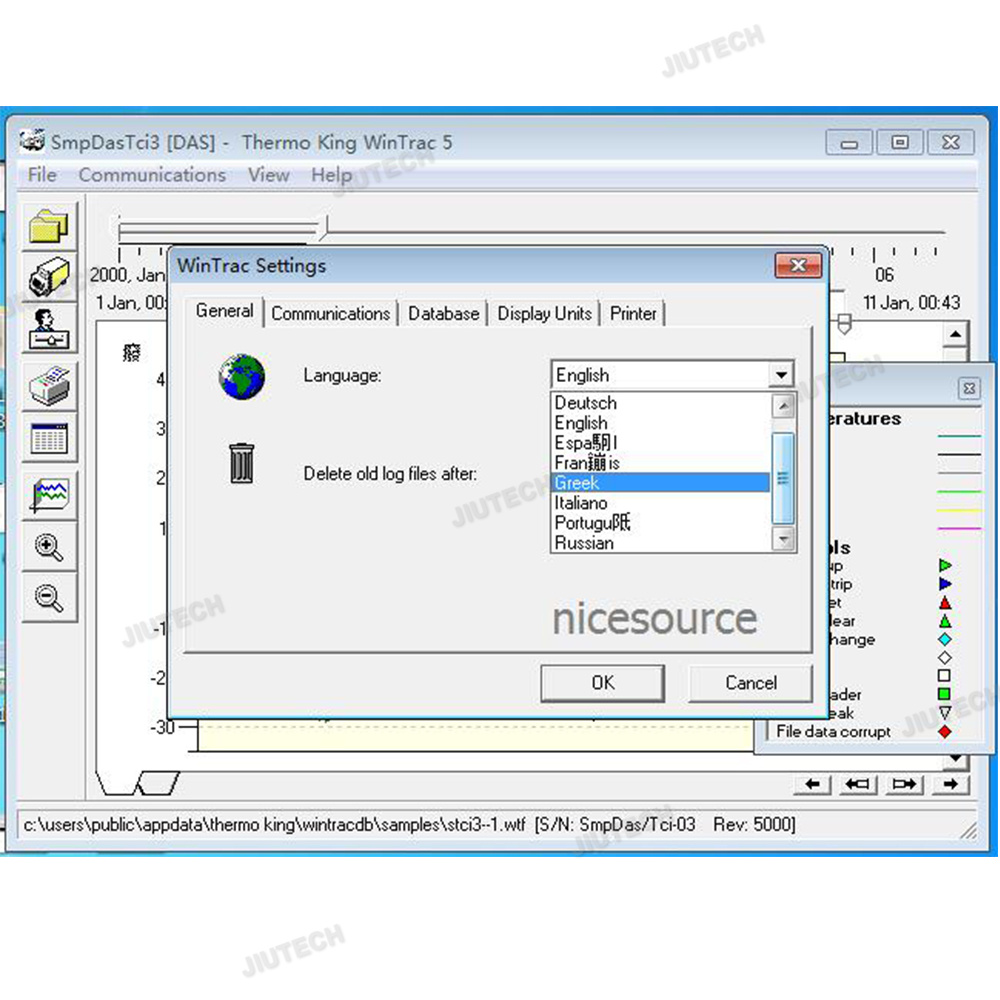Open the File menu
The width and height of the screenshot is (1000, 1000).
tap(42, 175)
